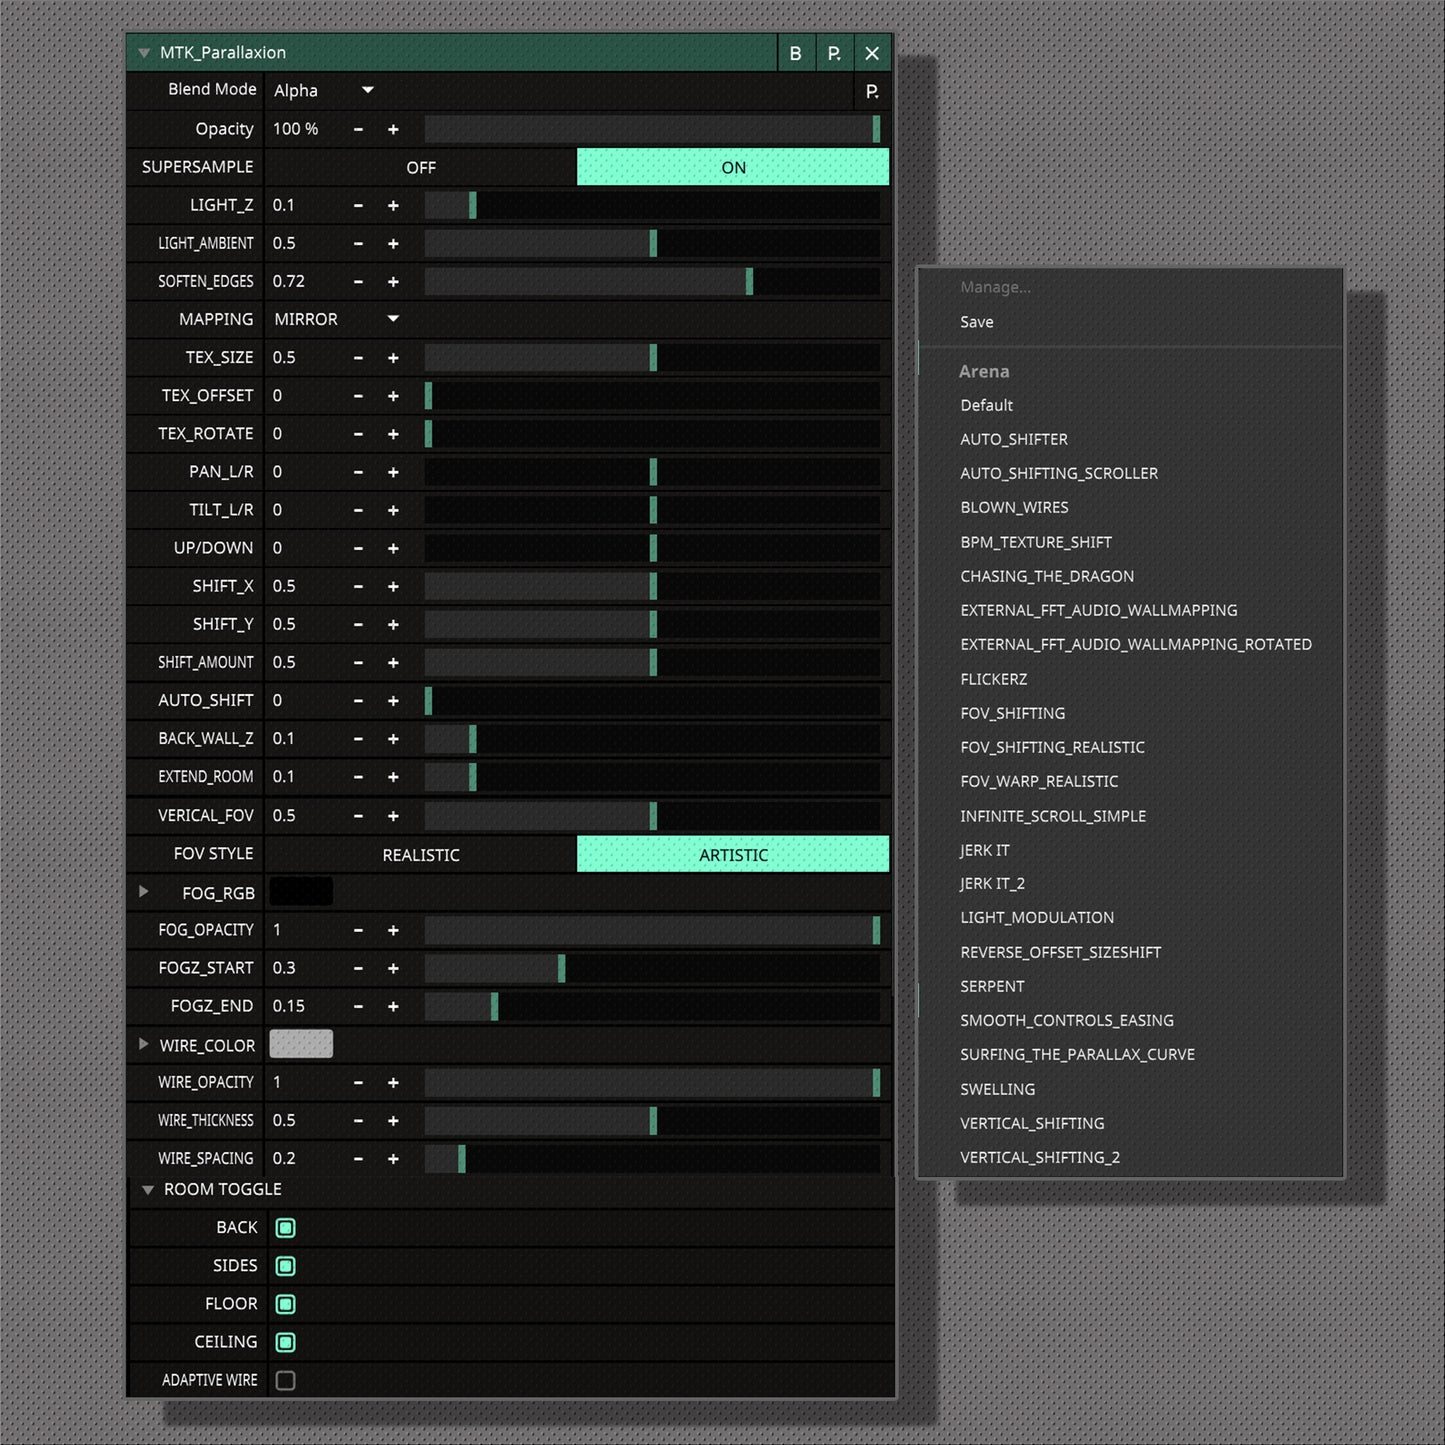Set FOV STYLE to ARTISTIC
The height and width of the screenshot is (1445, 1445).
tap(733, 854)
